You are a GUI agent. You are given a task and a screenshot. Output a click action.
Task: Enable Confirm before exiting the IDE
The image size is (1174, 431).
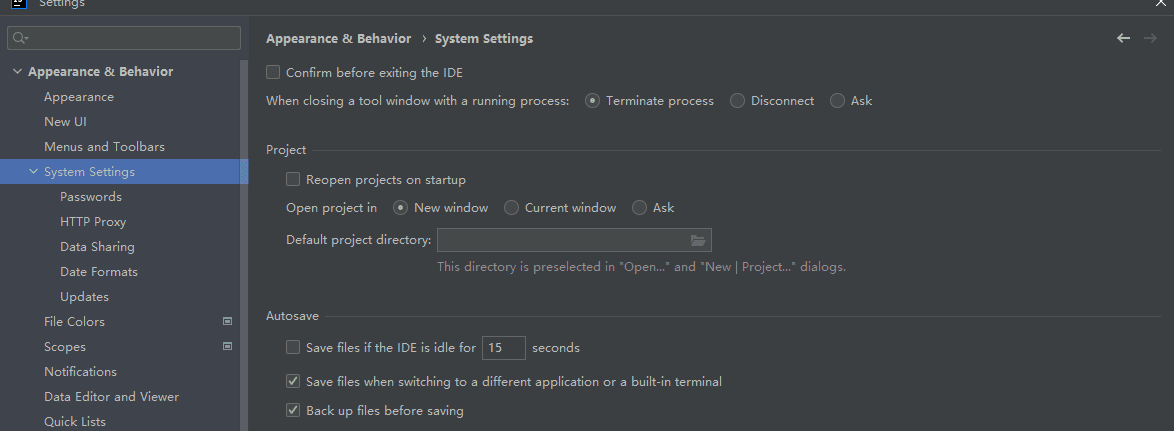273,73
